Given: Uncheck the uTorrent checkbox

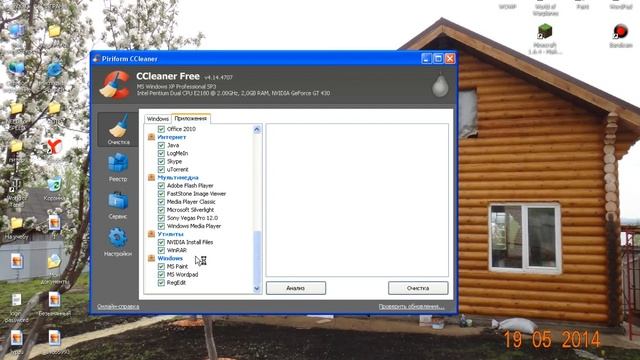Looking at the screenshot, I should click(x=161, y=169).
